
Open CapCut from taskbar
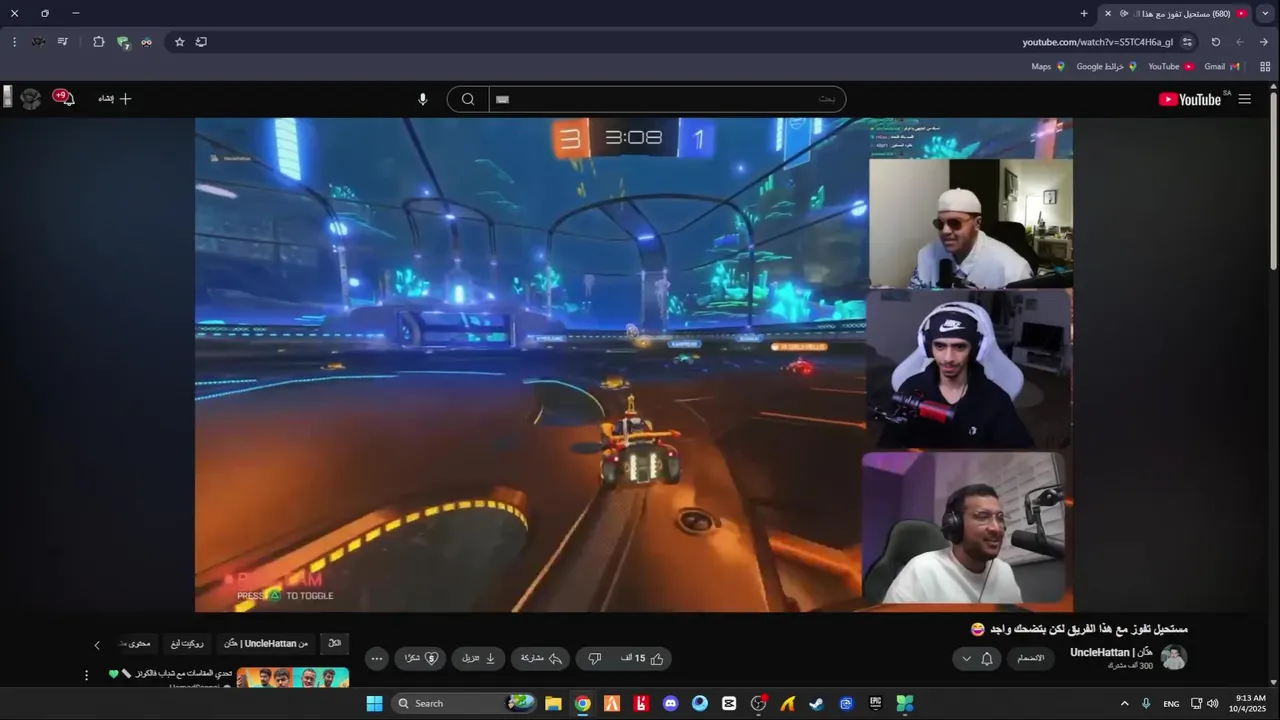[x=729, y=703]
